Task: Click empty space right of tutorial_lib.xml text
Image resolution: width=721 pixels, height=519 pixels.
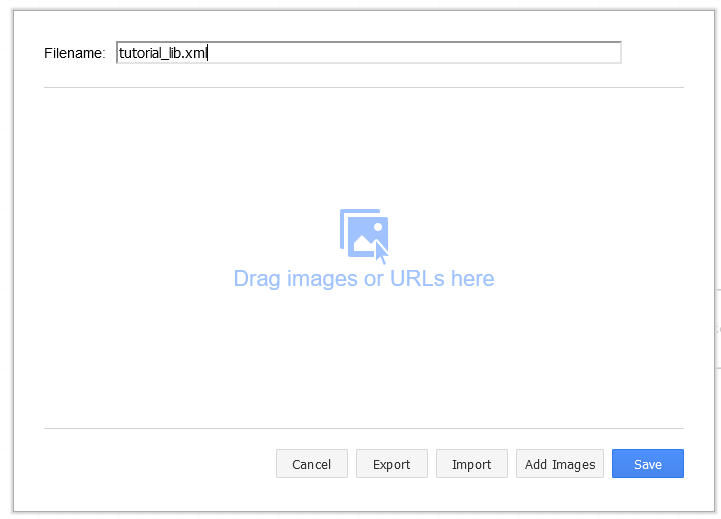Action: pyautogui.click(x=420, y=52)
